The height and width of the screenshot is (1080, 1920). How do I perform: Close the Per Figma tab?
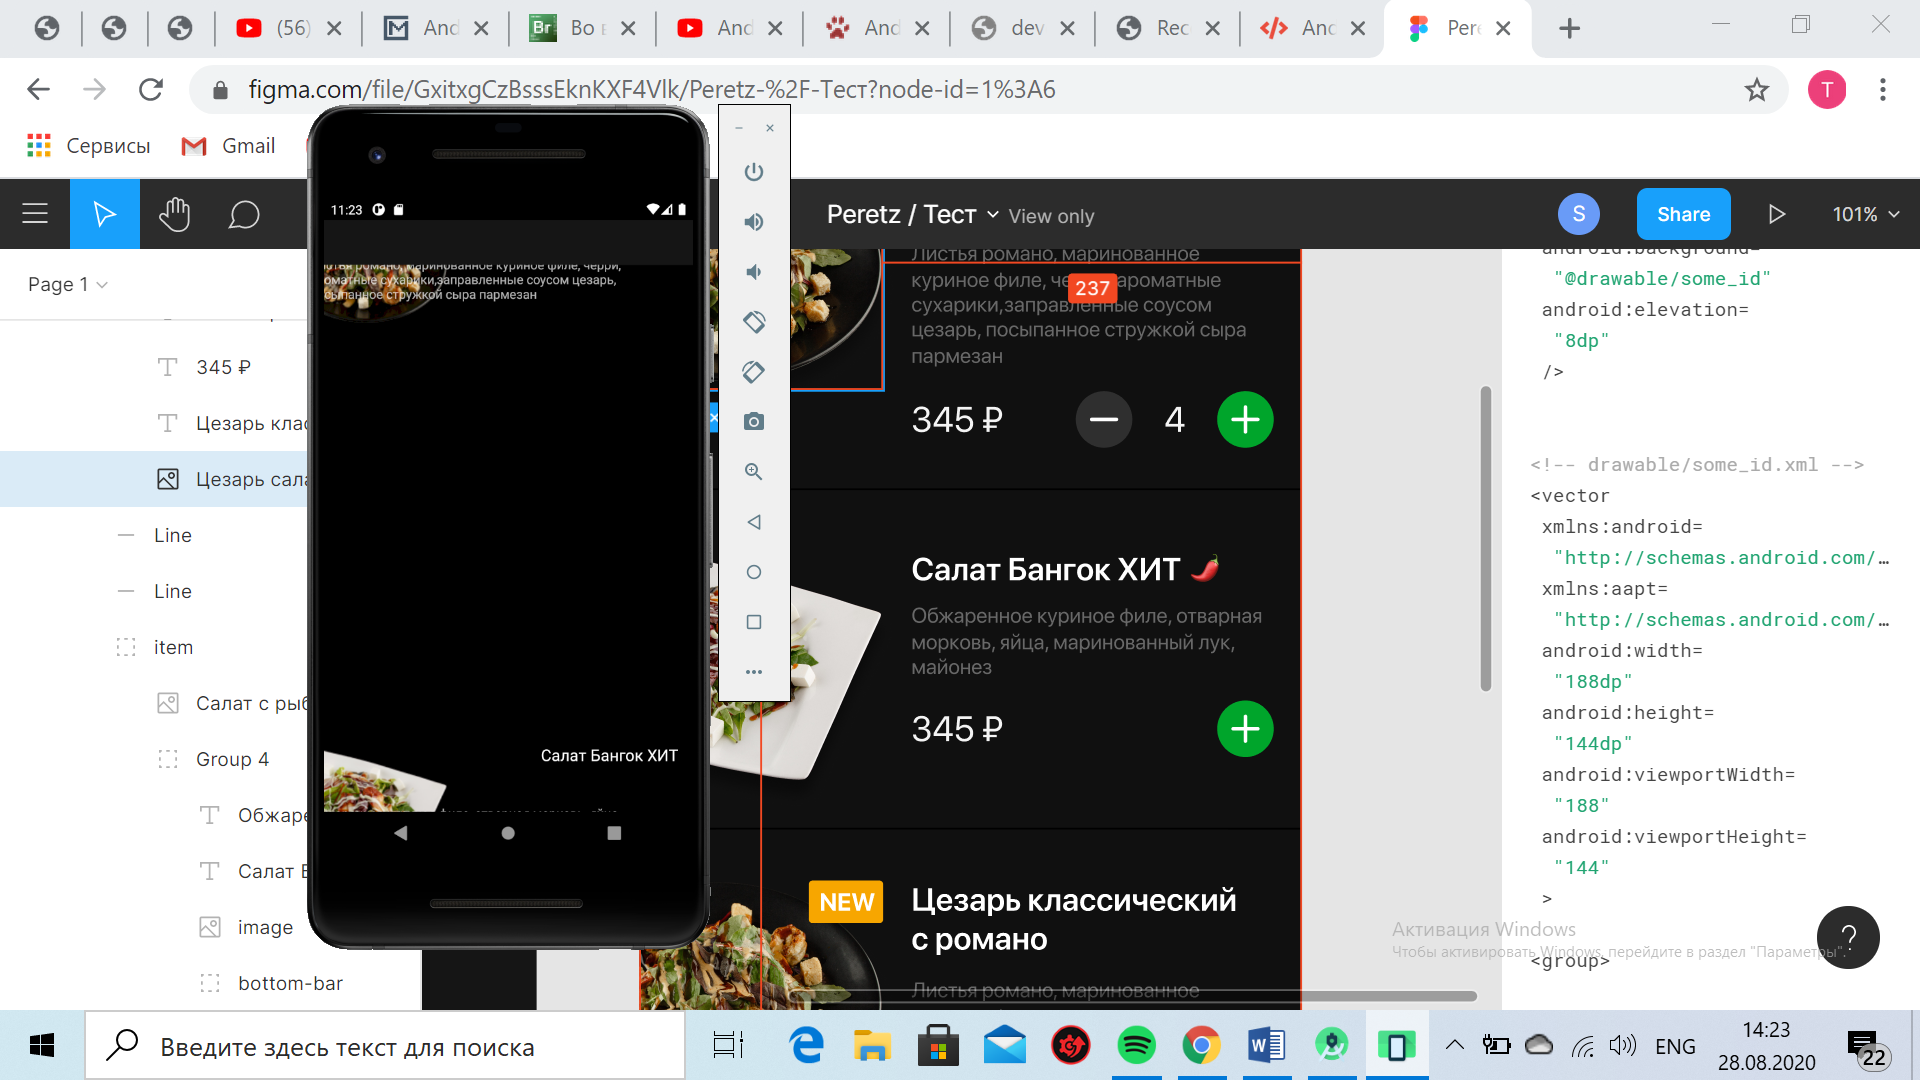[x=1503, y=28]
